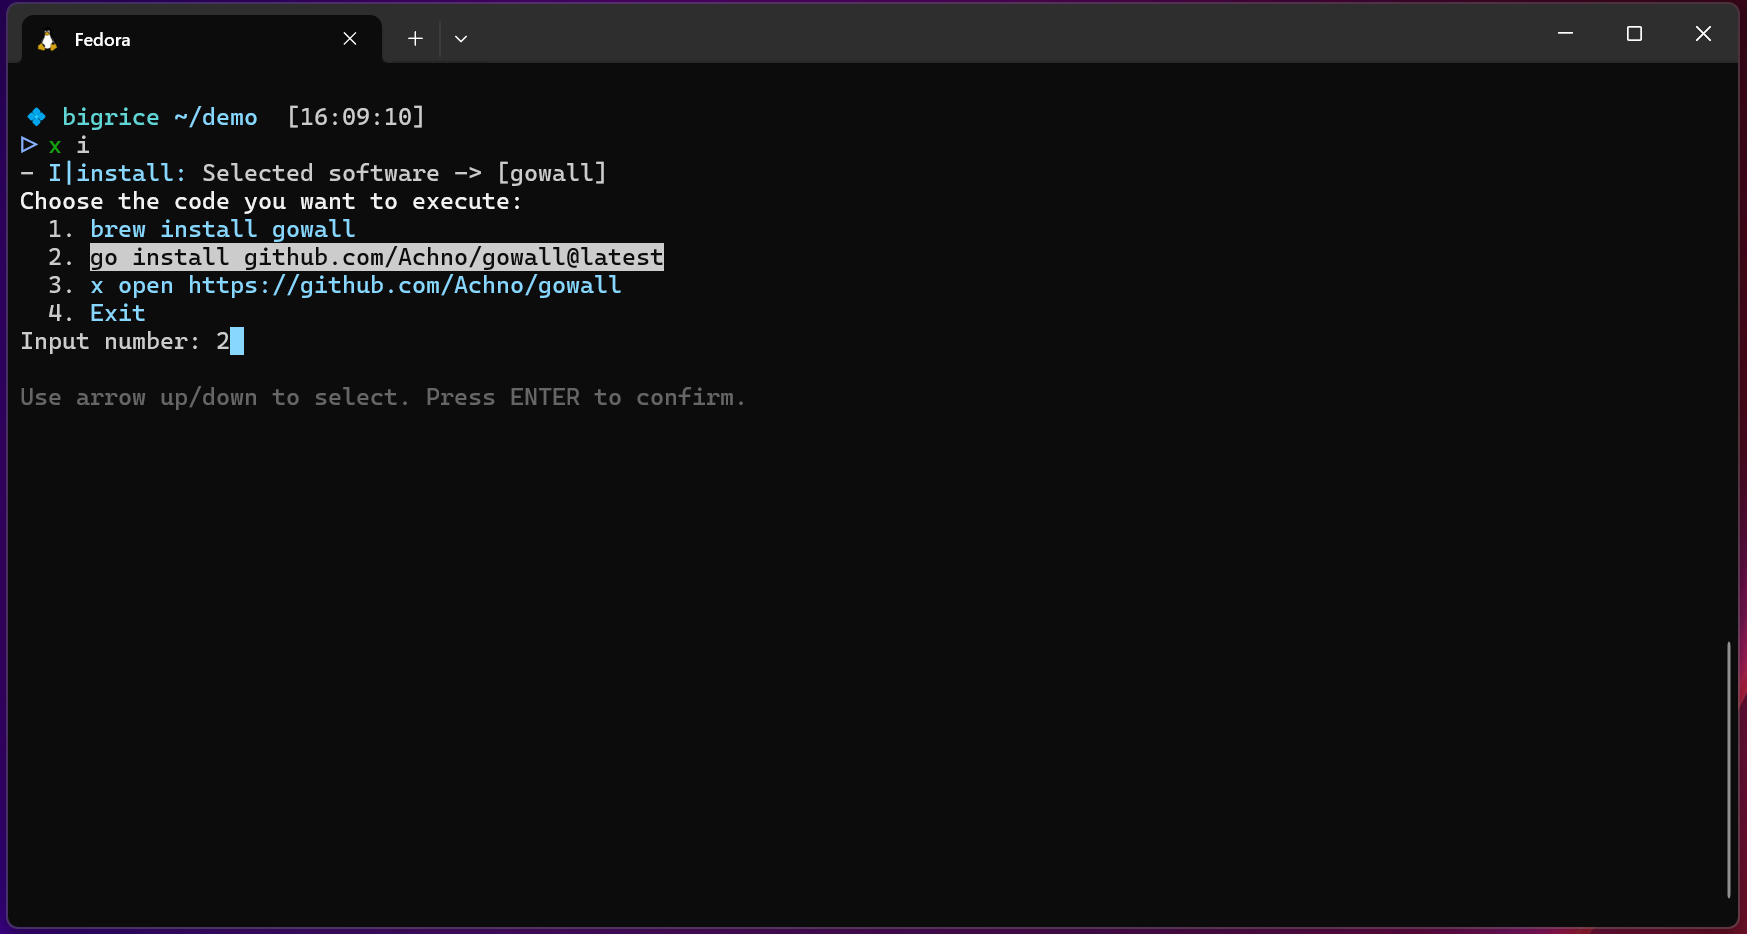
Task: Open a new tab with plus button
Action: pos(415,39)
